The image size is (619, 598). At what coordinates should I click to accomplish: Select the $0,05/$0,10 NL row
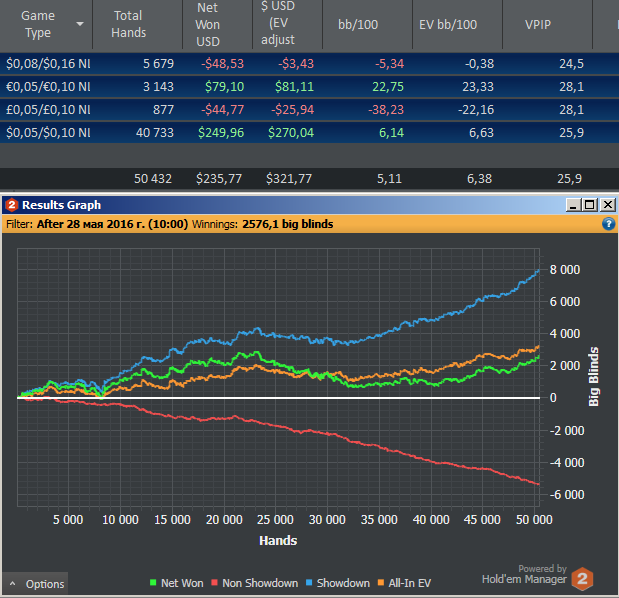(50, 133)
